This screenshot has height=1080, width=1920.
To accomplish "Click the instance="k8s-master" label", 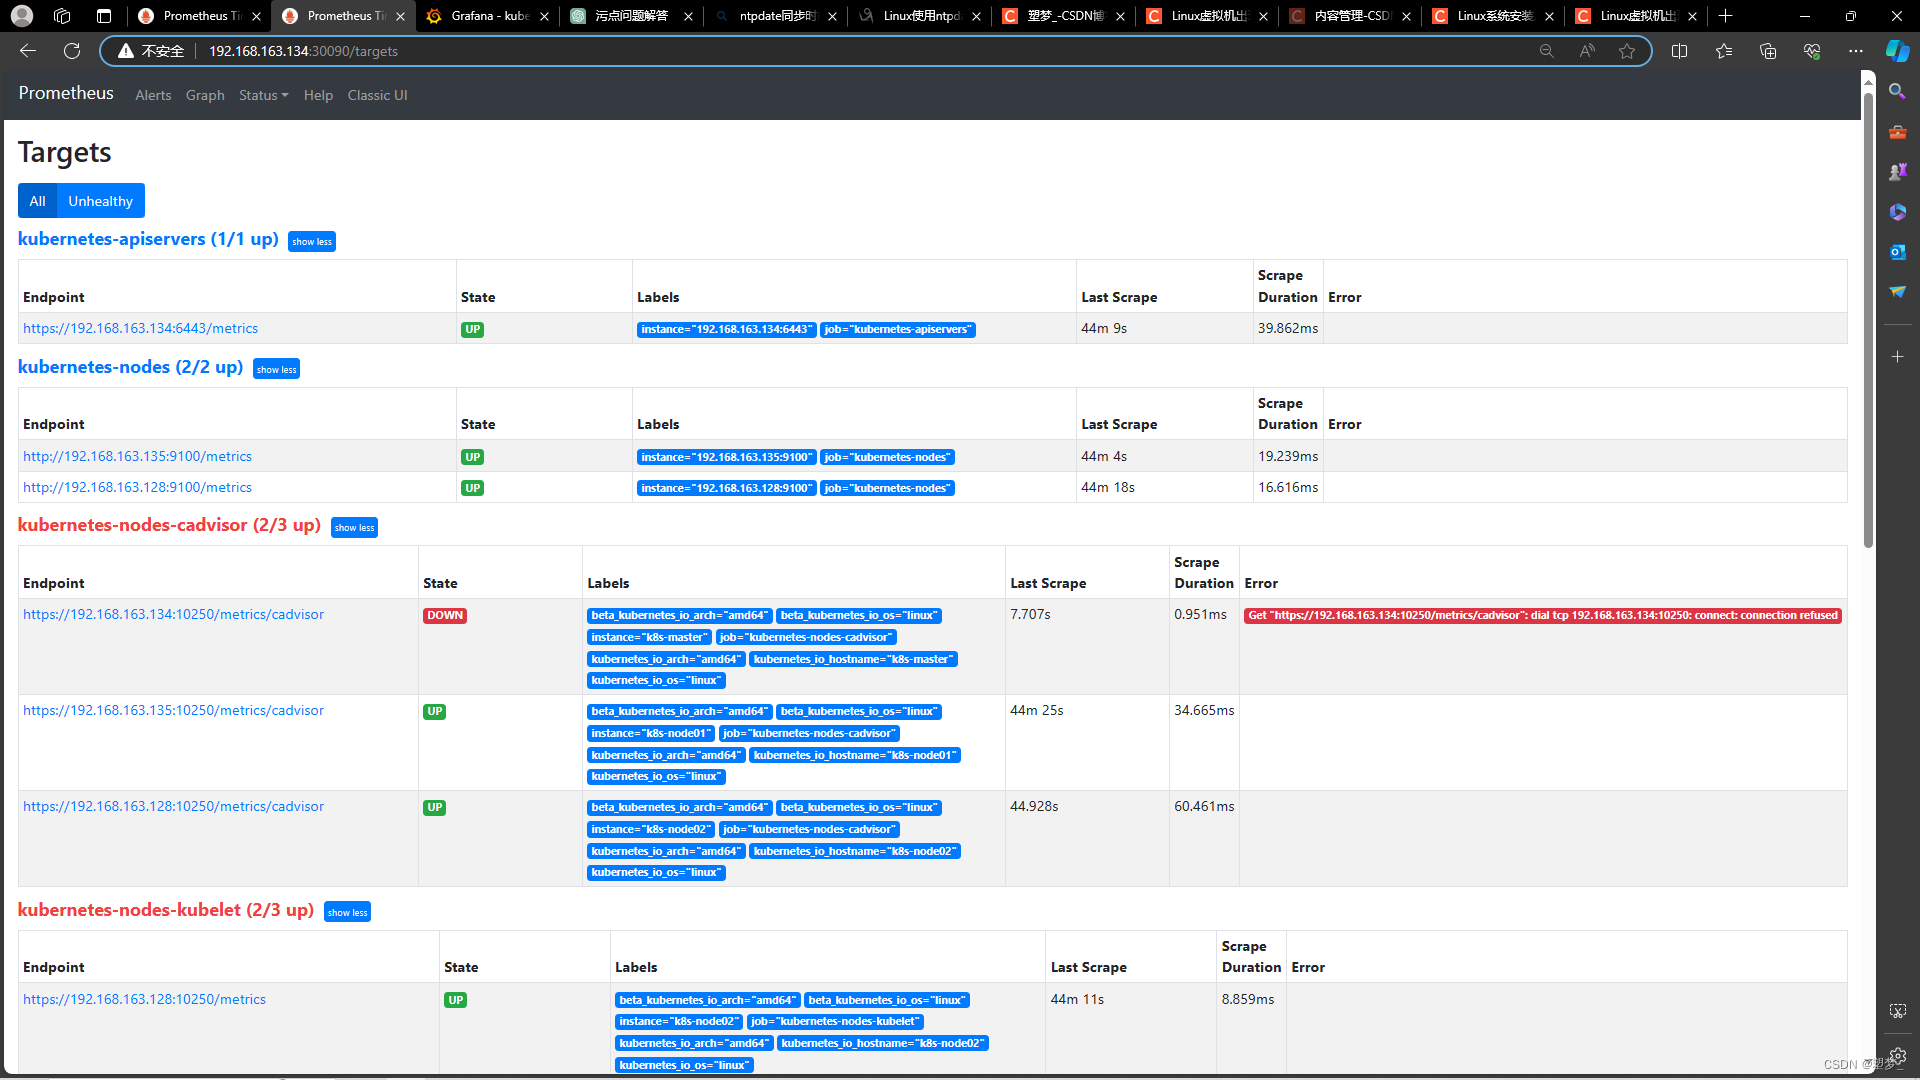I will pyautogui.click(x=649, y=637).
